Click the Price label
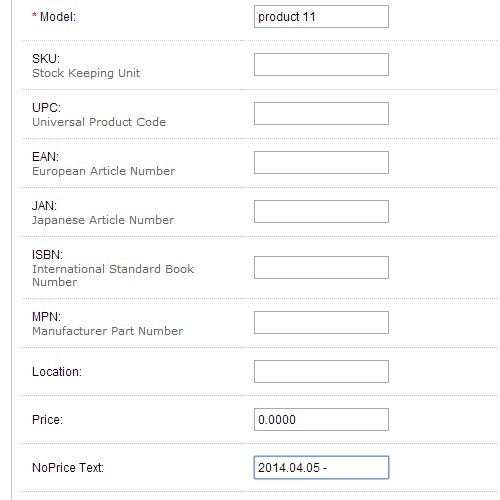The image size is (500, 500). tap(47, 420)
